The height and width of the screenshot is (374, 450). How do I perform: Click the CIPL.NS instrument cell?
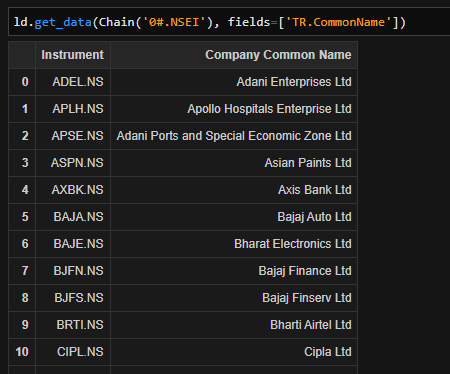click(73, 352)
